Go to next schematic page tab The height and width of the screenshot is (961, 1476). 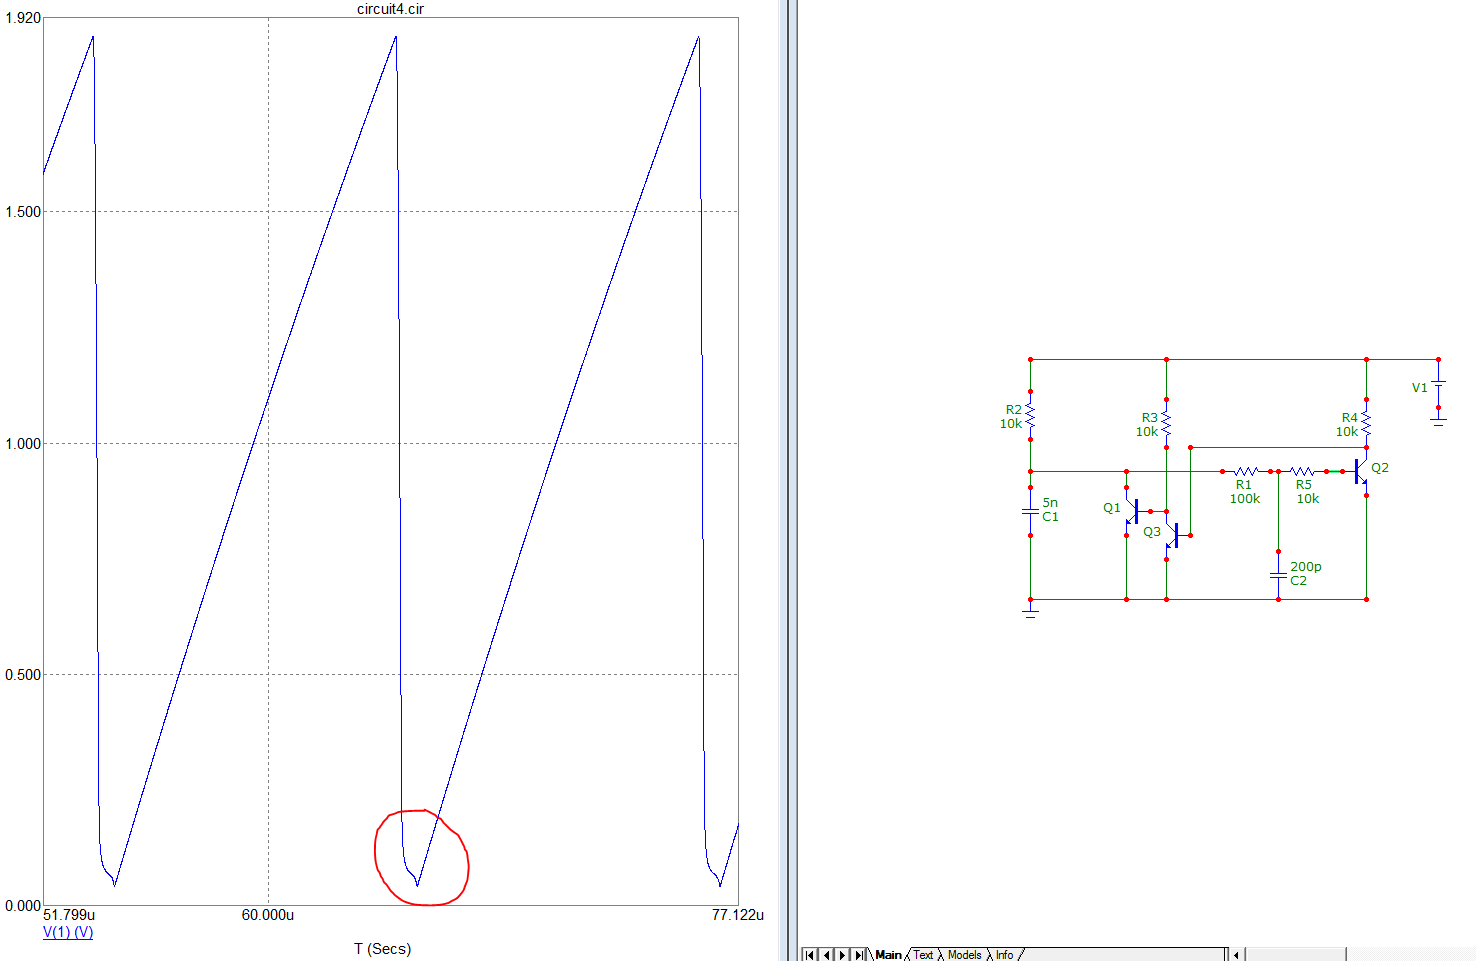pos(842,955)
